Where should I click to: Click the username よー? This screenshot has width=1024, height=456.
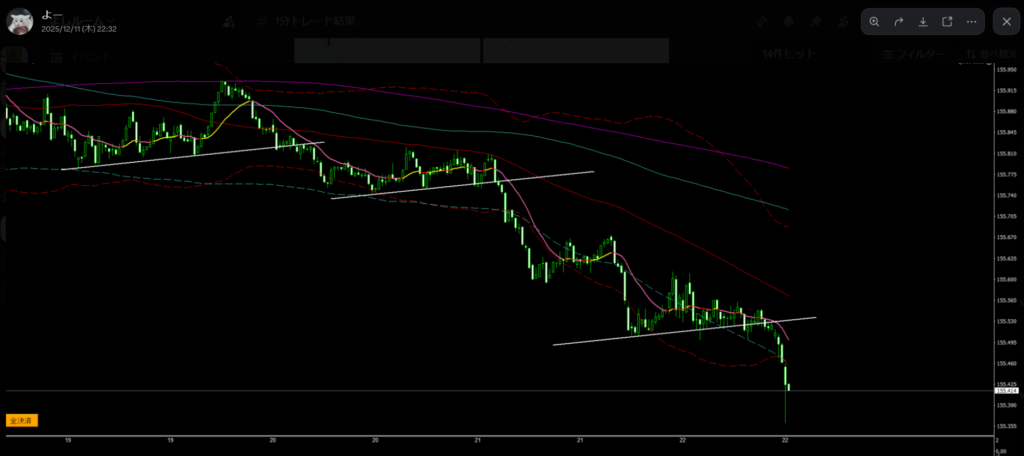(52, 16)
